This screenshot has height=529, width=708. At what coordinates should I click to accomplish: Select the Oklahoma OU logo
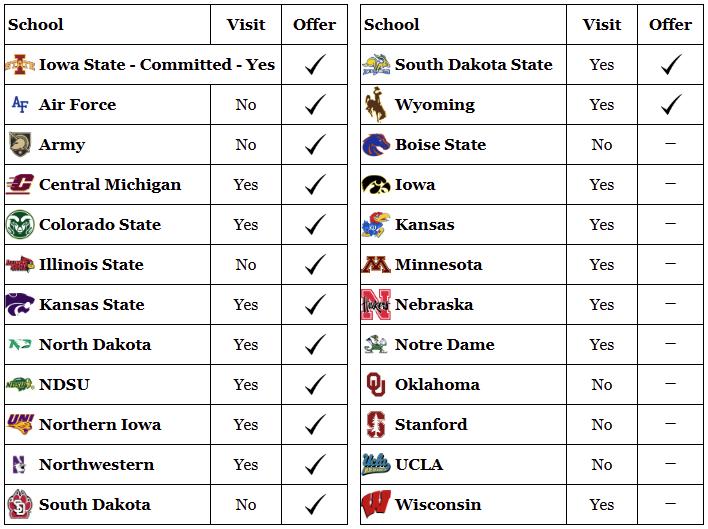tap(376, 384)
